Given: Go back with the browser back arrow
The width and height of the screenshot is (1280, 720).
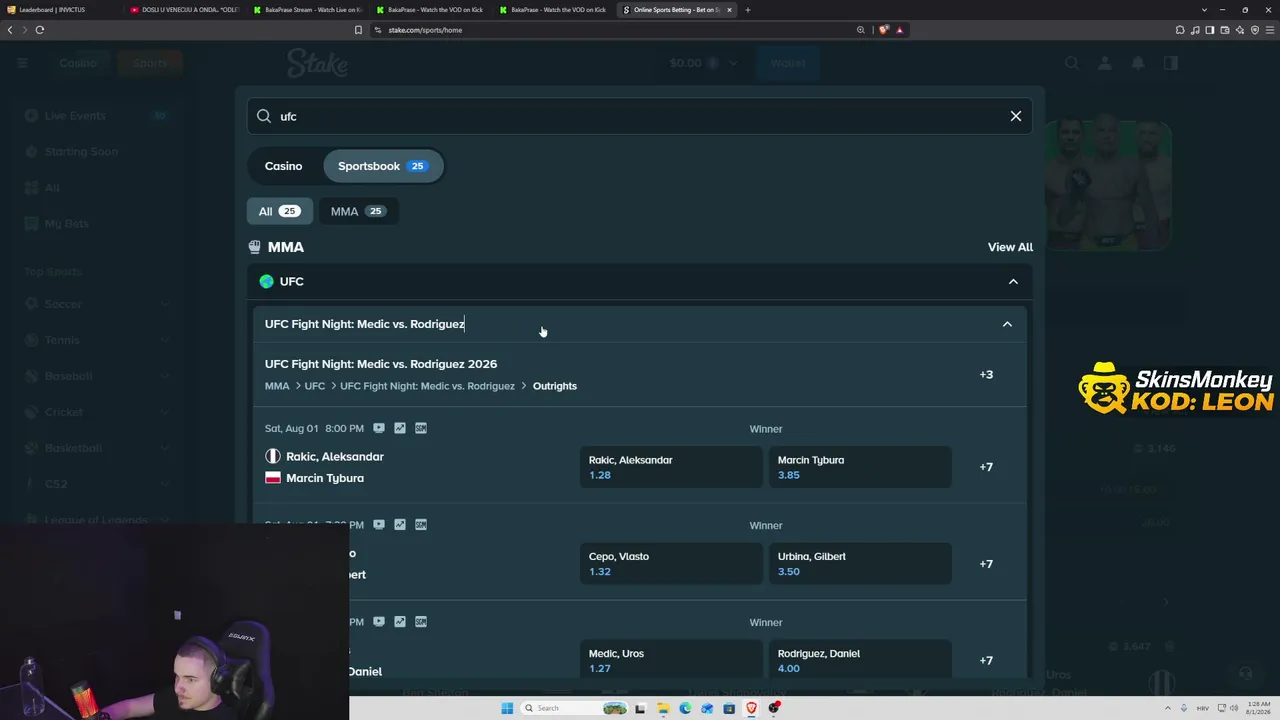Looking at the screenshot, I should (x=10, y=30).
